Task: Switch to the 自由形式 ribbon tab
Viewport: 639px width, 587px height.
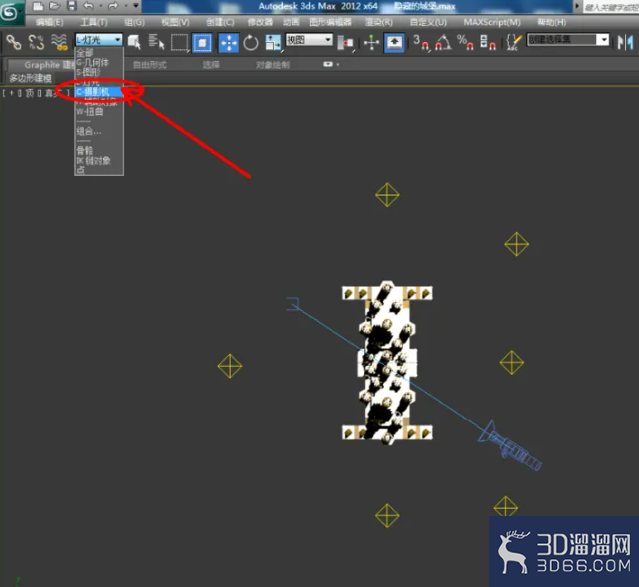Action: (150, 65)
